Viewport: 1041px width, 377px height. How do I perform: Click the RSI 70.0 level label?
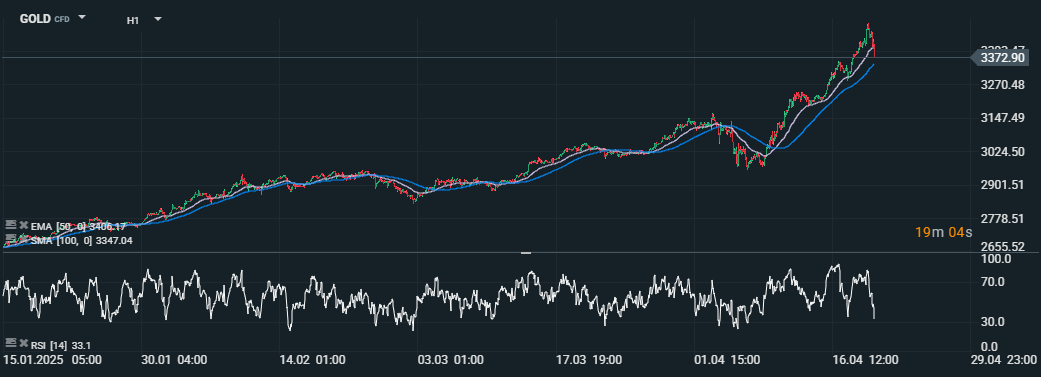tap(995, 282)
